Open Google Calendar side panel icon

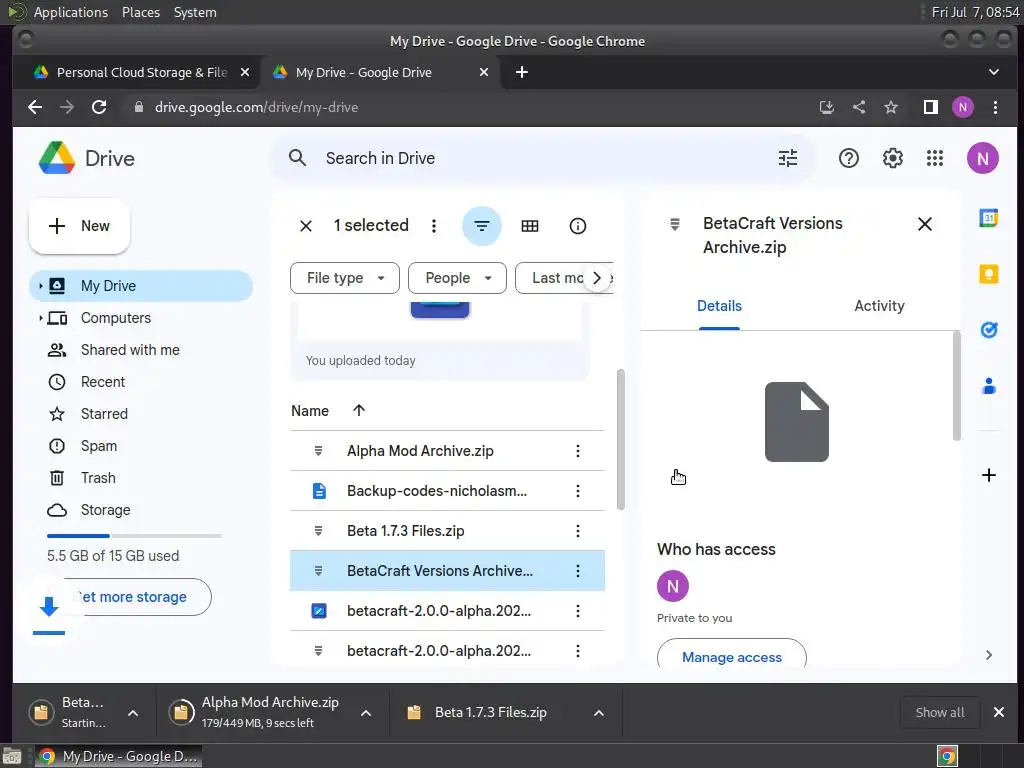[x=988, y=218]
